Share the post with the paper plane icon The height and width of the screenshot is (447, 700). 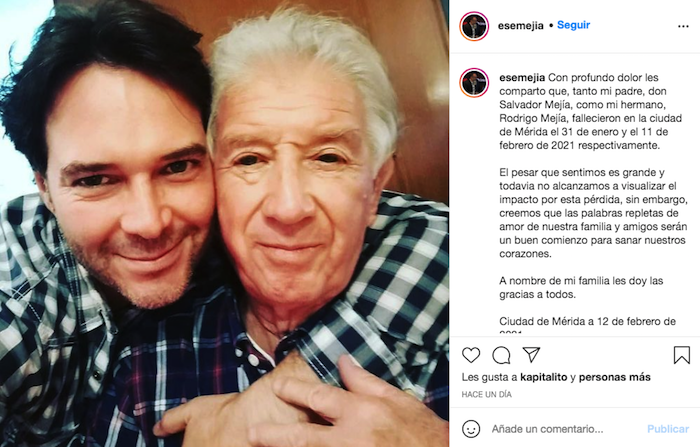pos(531,355)
